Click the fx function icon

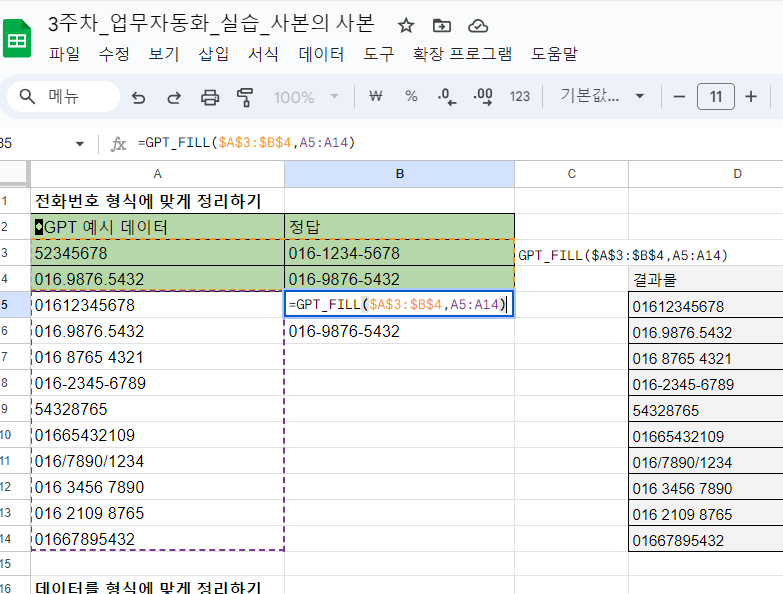(x=118, y=144)
